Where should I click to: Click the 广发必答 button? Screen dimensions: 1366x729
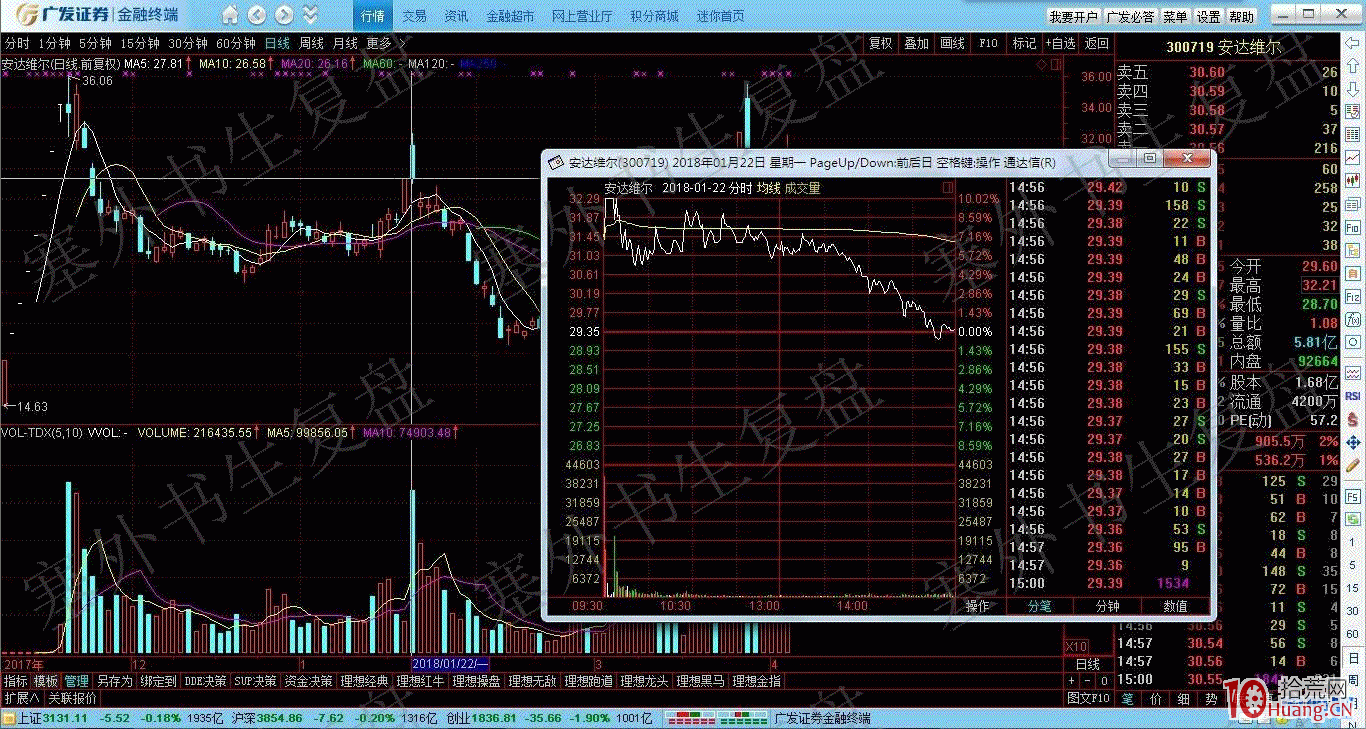1131,17
